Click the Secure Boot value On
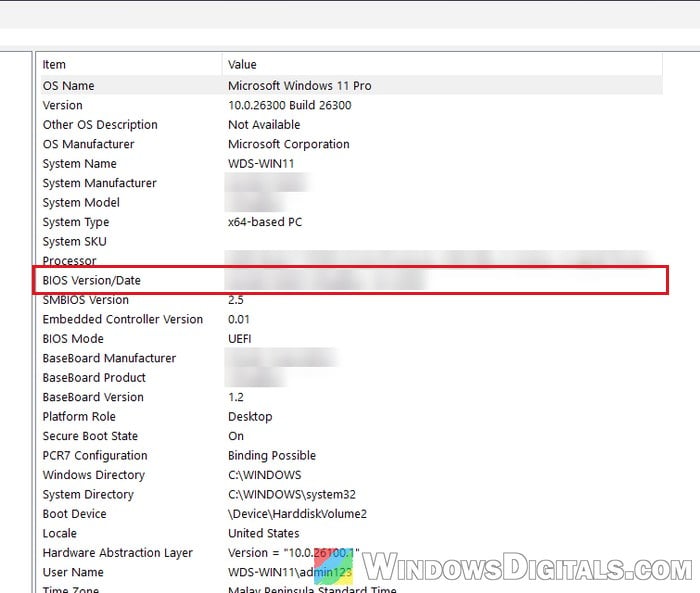This screenshot has height=593, width=700. (236, 436)
